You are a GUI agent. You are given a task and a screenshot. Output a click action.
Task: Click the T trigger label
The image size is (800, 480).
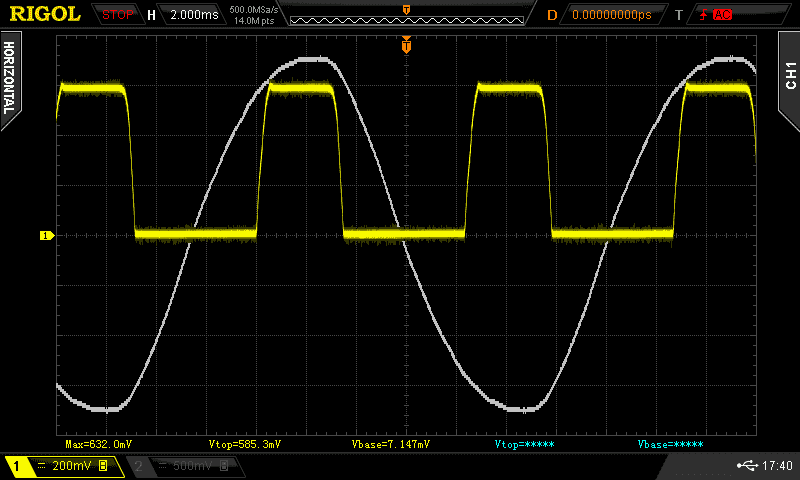pyautogui.click(x=679, y=15)
